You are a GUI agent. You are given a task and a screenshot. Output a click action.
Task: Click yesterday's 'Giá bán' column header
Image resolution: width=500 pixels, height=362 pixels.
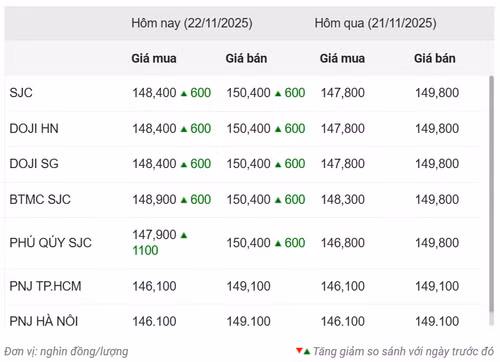coord(435,58)
